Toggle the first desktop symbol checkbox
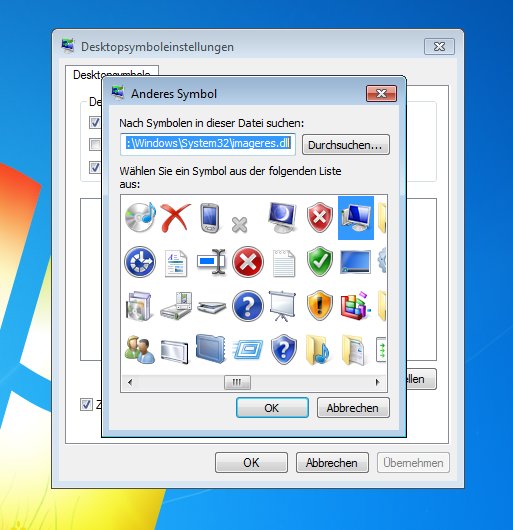The height and width of the screenshot is (530, 513). click(x=95, y=122)
